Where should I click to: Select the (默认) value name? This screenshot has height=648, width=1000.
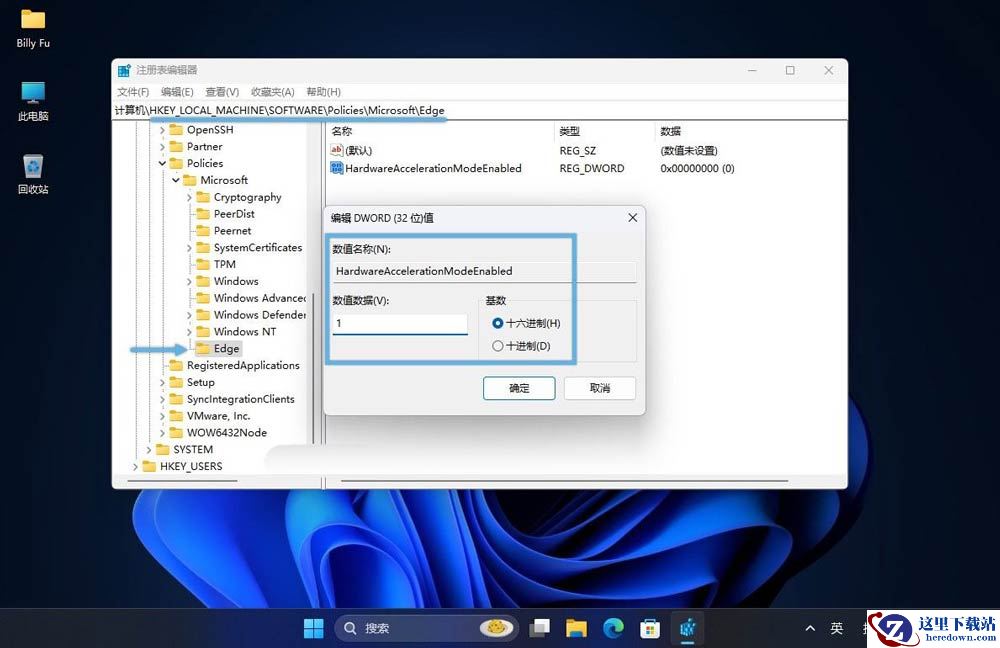(x=358, y=151)
